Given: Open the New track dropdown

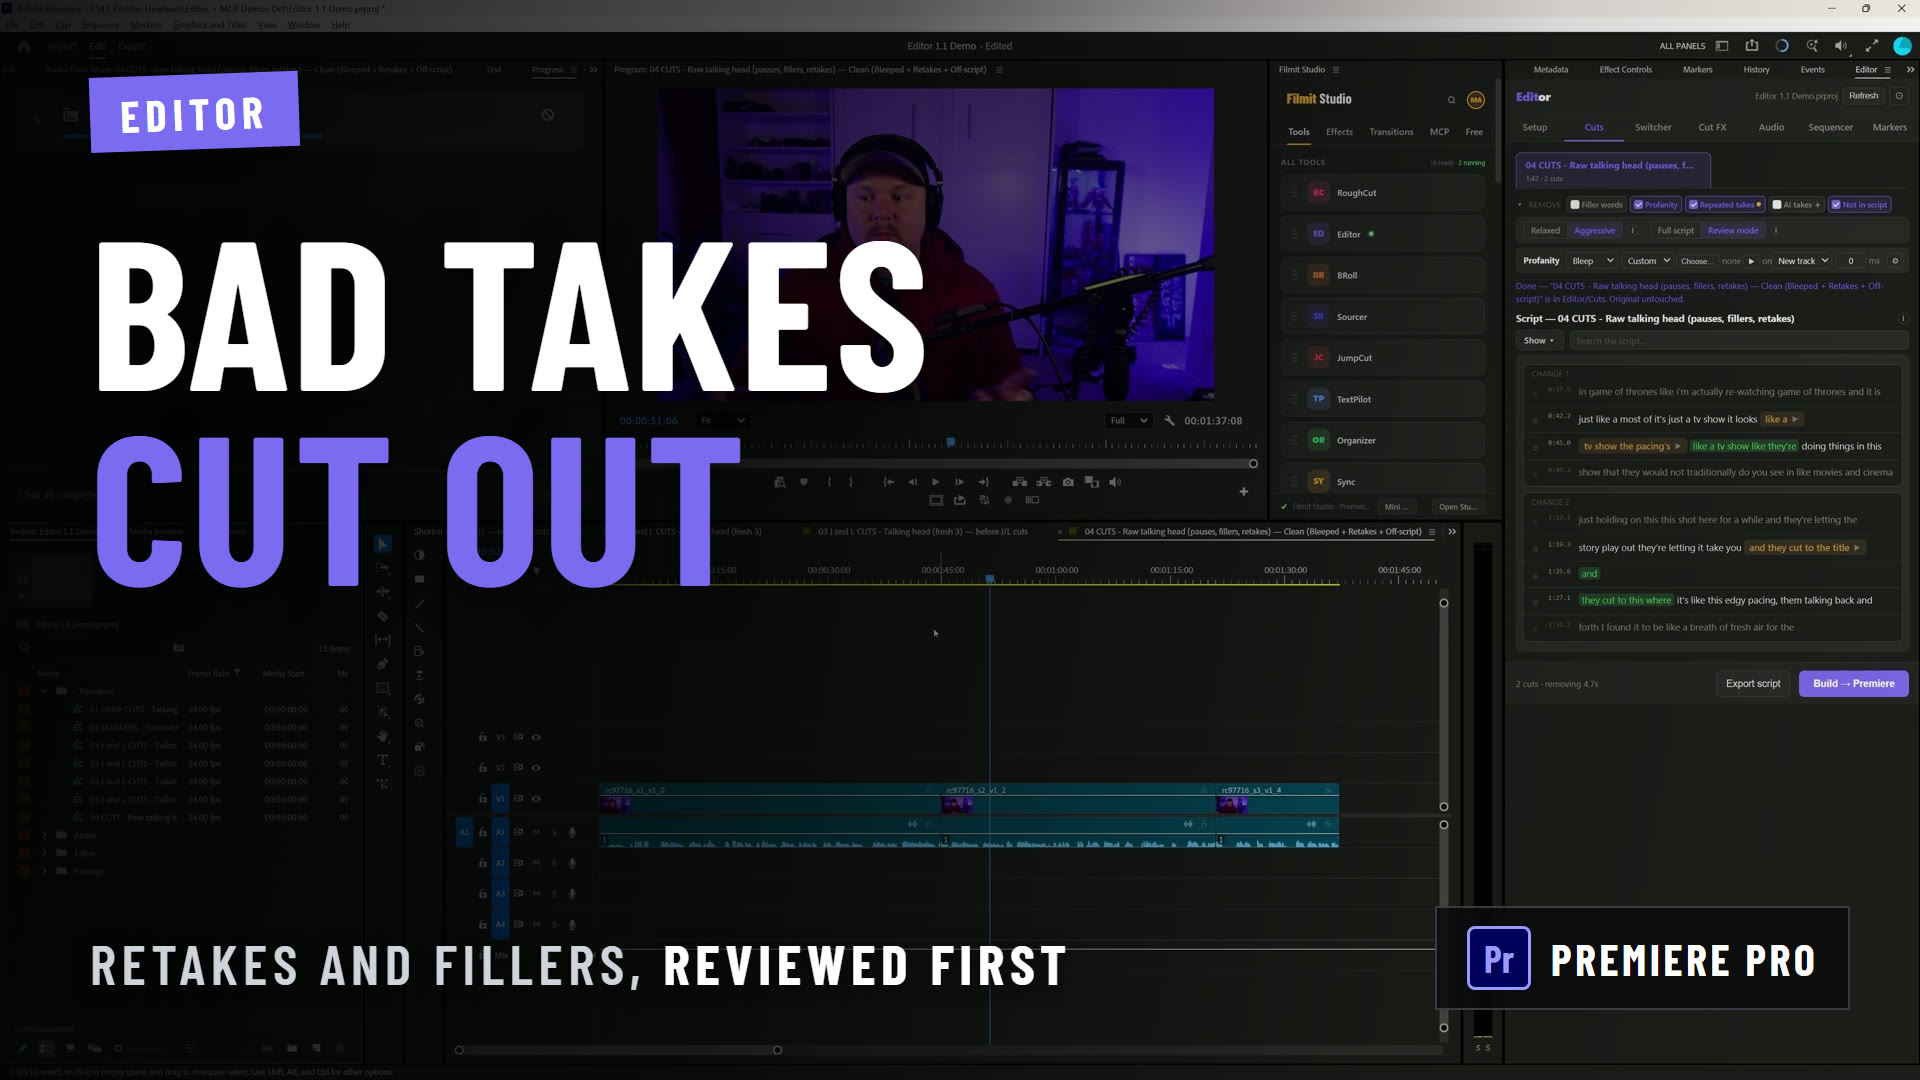Looking at the screenshot, I should coord(1803,261).
